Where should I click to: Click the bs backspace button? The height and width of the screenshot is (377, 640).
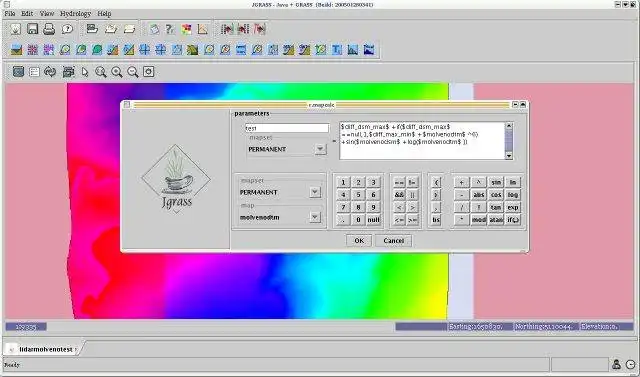click(x=436, y=220)
